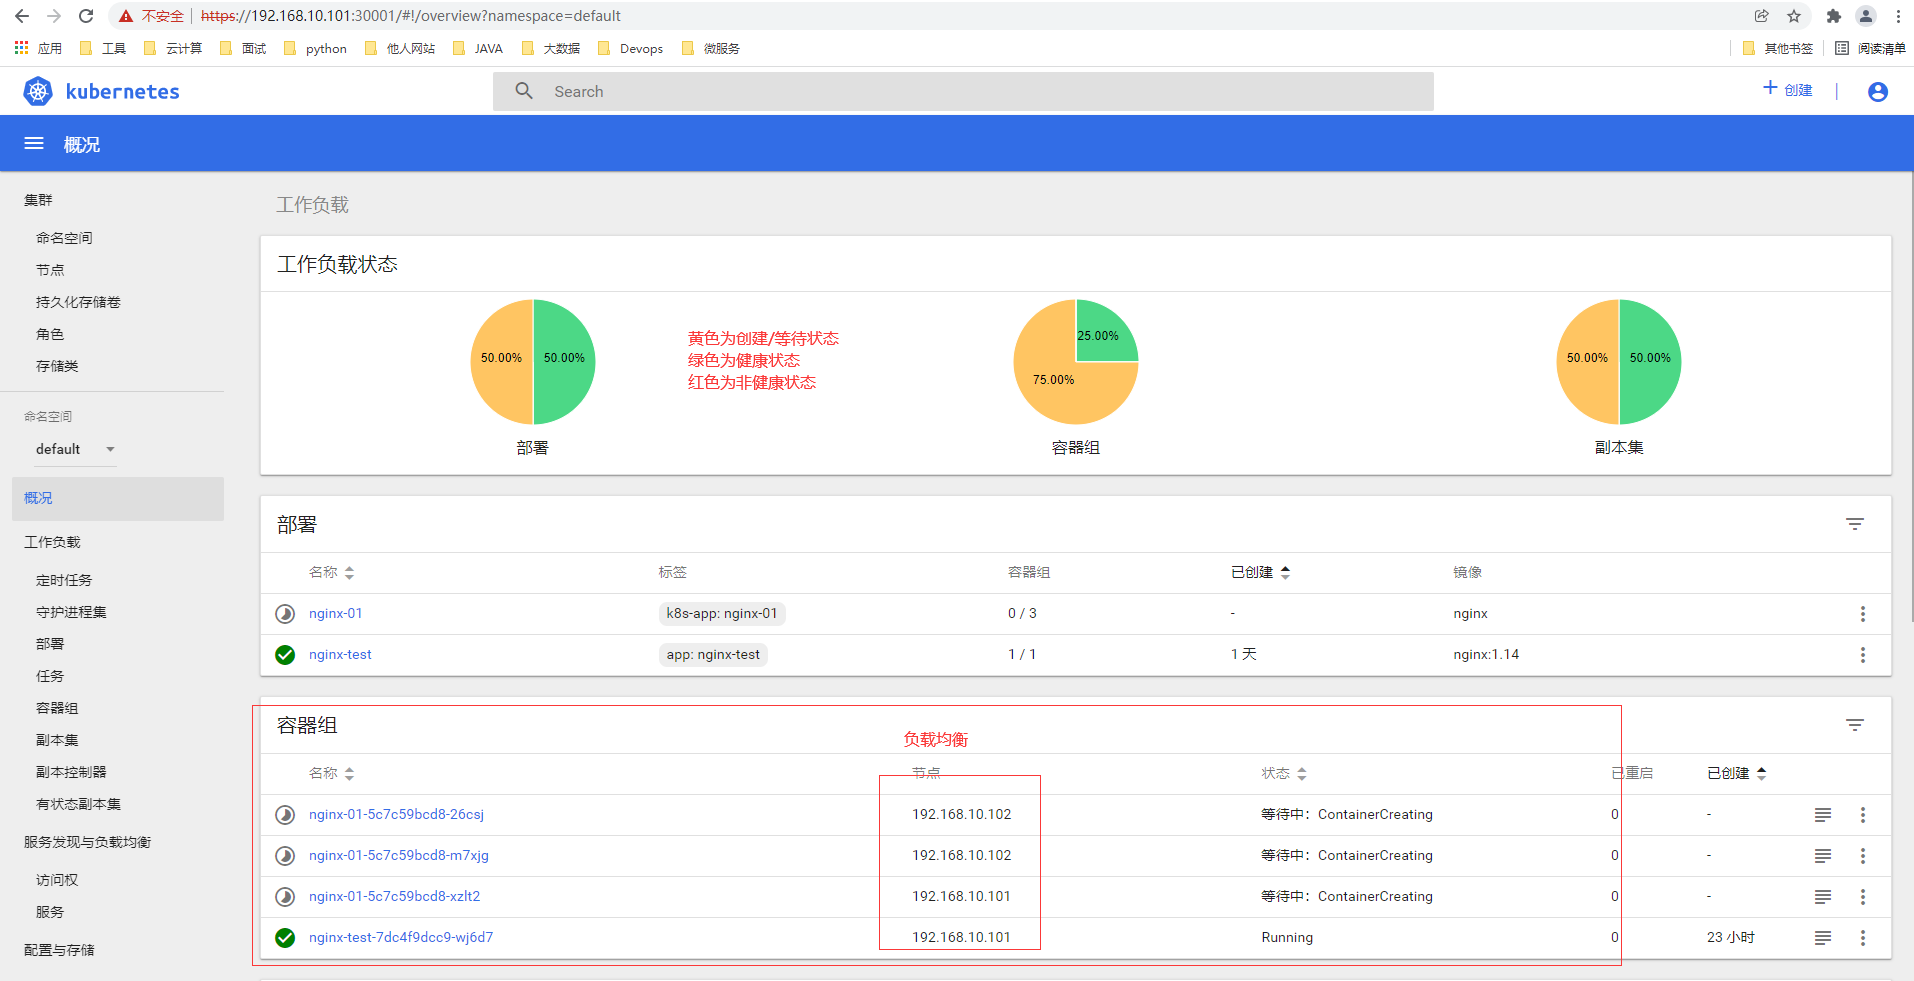
Task: Open Chrome three-dot menu
Action: (1898, 16)
